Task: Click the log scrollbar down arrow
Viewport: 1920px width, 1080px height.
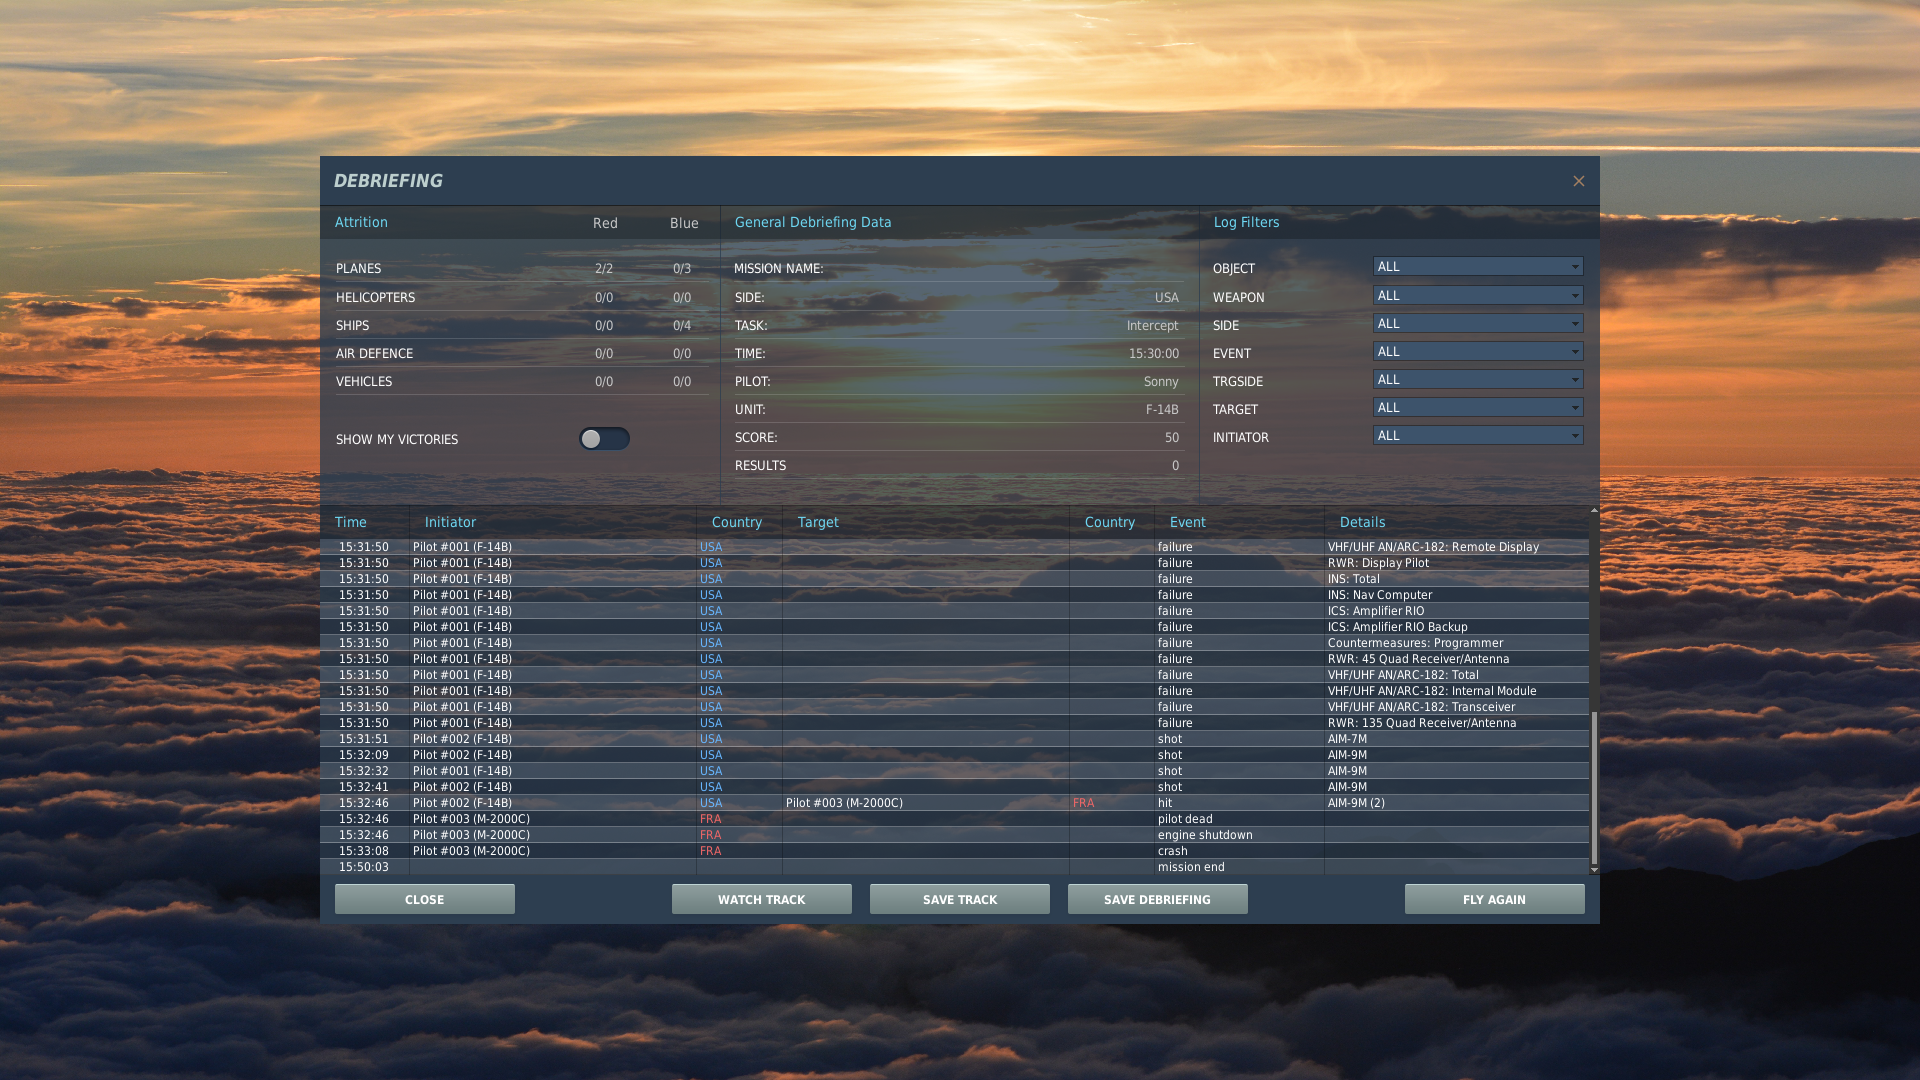Action: [x=1594, y=870]
